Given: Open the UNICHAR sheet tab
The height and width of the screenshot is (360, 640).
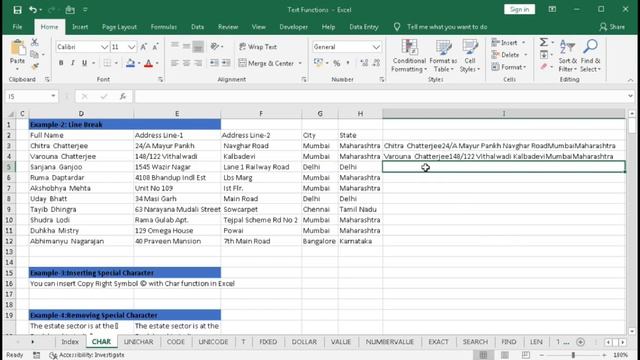Looking at the screenshot, I should (x=138, y=342).
